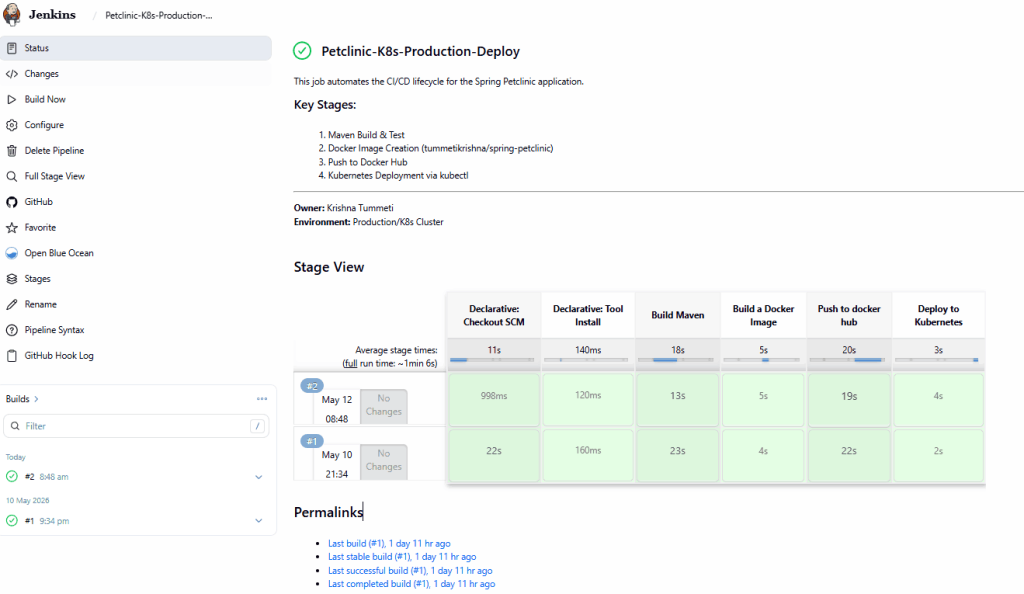The height and width of the screenshot is (594, 1024).
Task: Open Blue Ocean from sidebar
Action: tap(136, 253)
